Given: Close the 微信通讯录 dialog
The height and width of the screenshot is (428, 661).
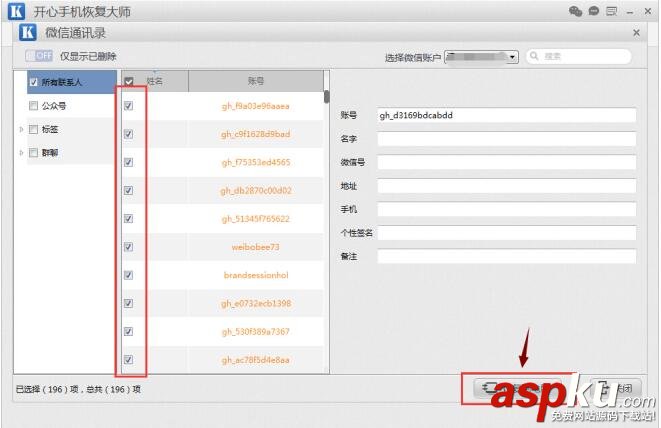Looking at the screenshot, I should (x=636, y=33).
